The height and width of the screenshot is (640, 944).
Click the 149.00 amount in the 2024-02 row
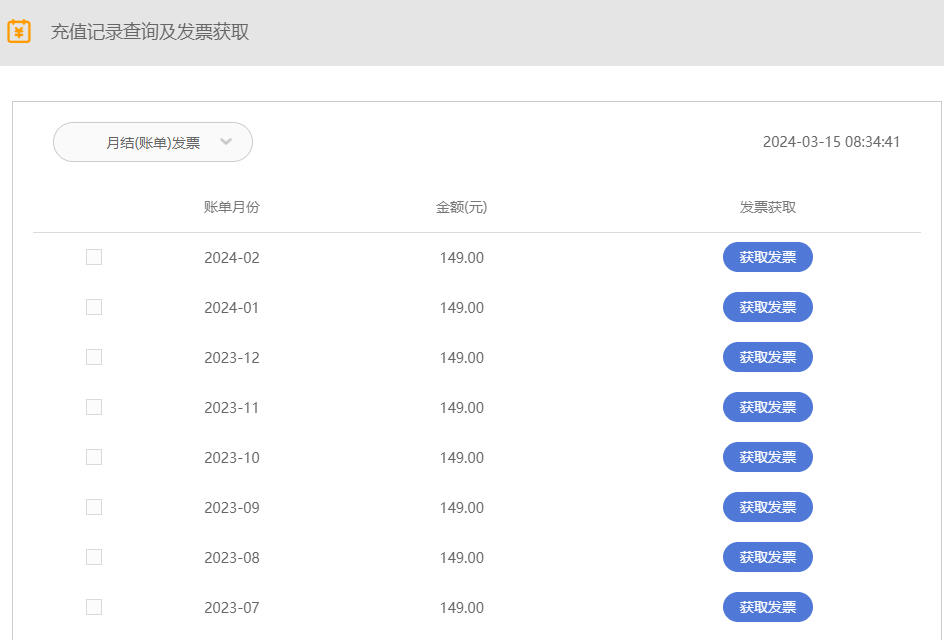tap(462, 258)
